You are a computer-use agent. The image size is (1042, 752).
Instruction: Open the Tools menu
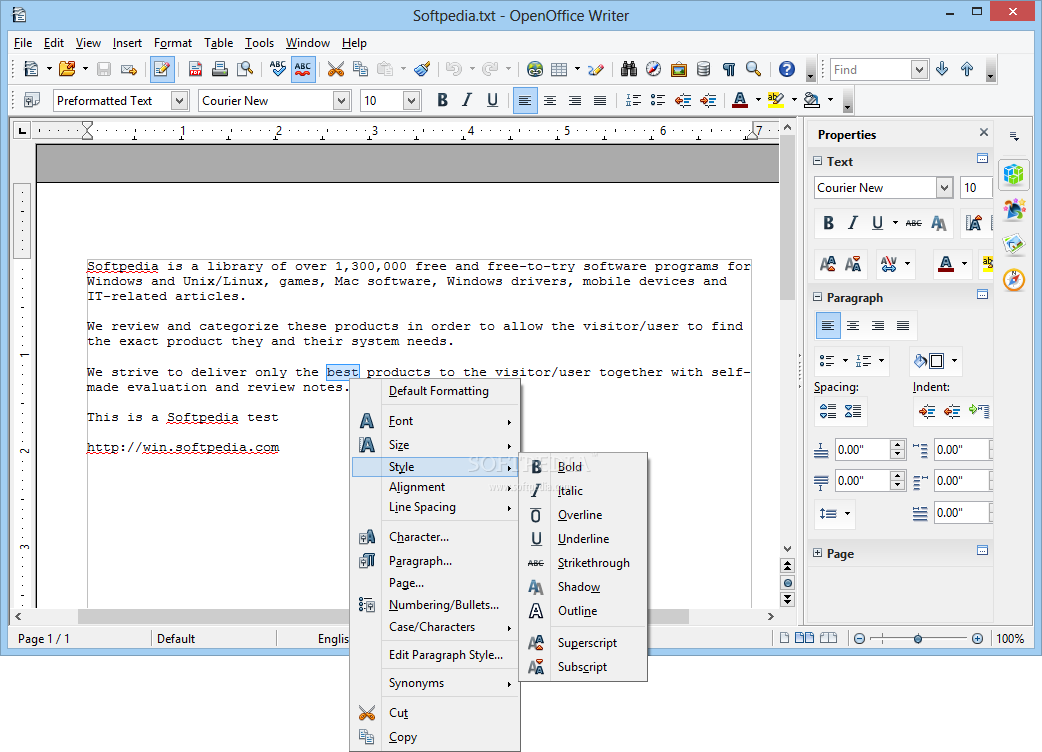coord(259,43)
